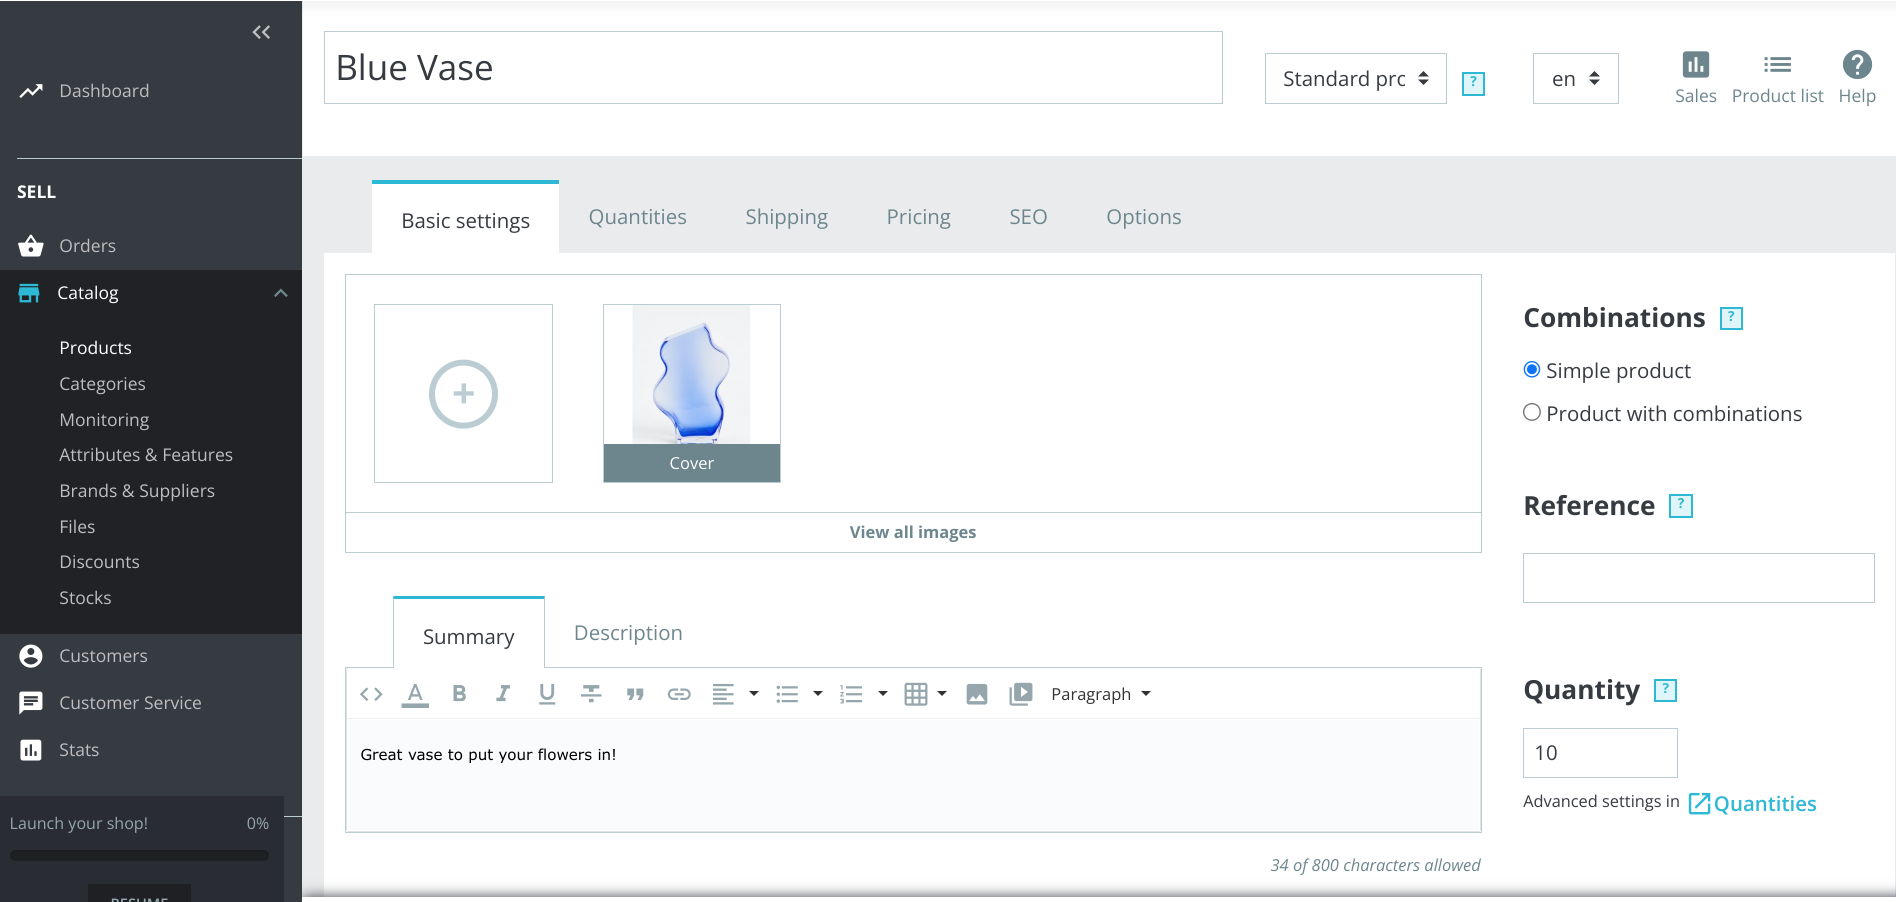This screenshot has width=1896, height=902.
Task: Click the source code icon in editor toolbar
Action: coord(371,694)
